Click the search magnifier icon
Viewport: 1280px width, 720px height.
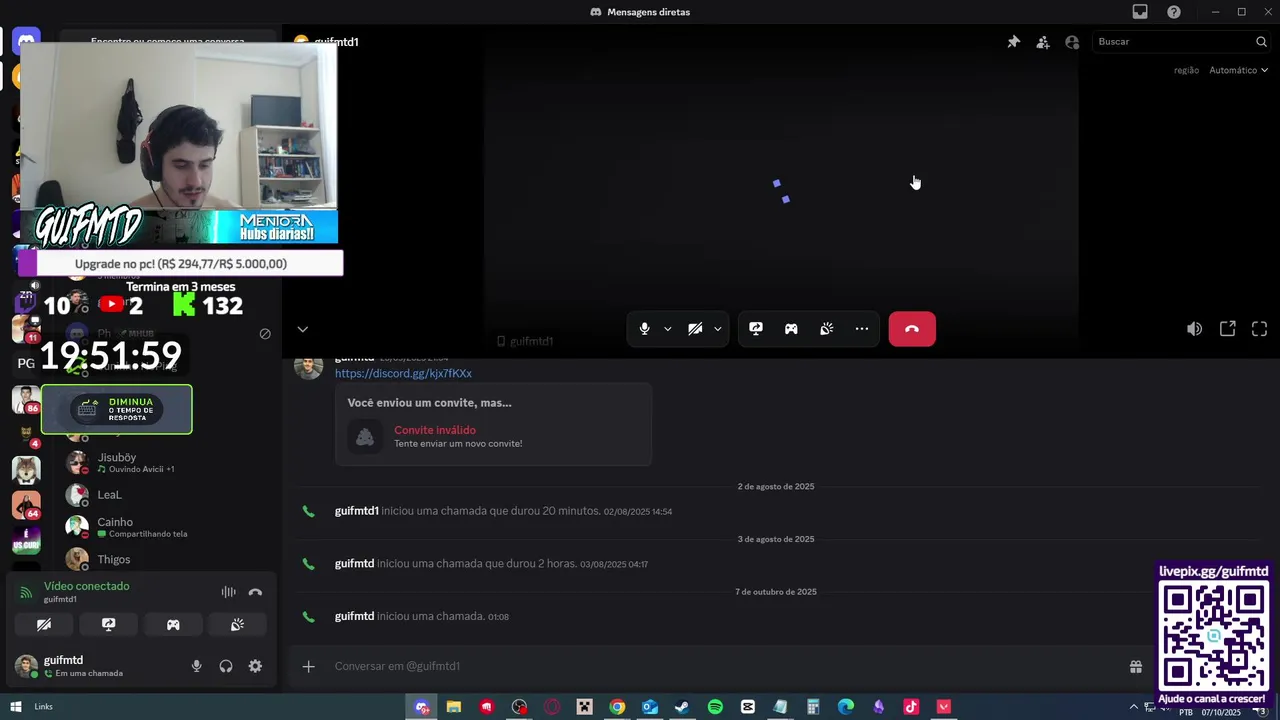tap(1261, 42)
